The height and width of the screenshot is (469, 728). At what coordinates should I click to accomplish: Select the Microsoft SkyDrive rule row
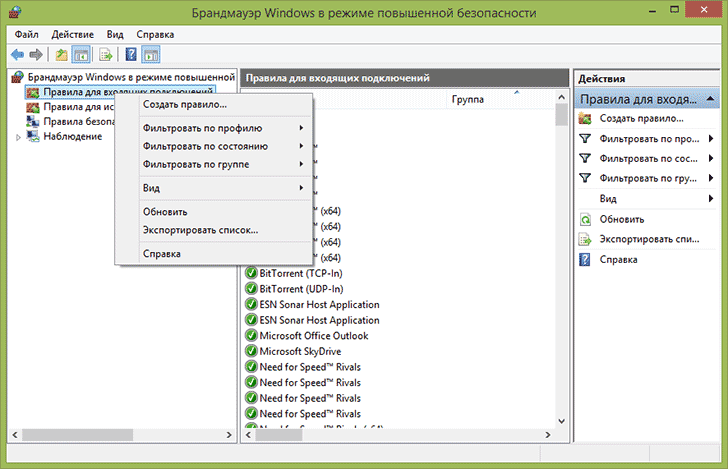click(x=300, y=352)
